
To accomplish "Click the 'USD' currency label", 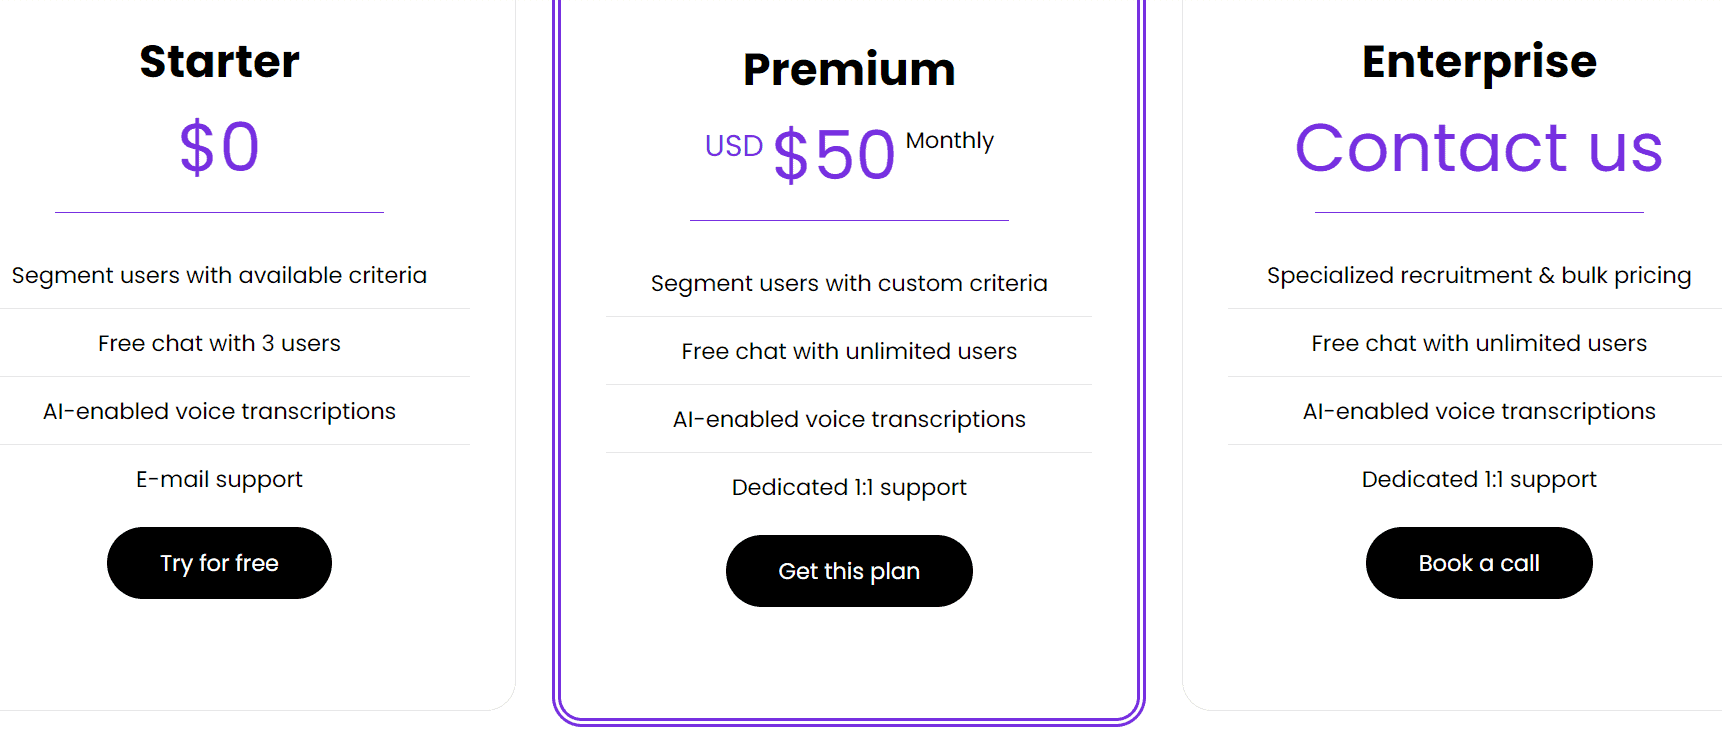I will point(733,146).
